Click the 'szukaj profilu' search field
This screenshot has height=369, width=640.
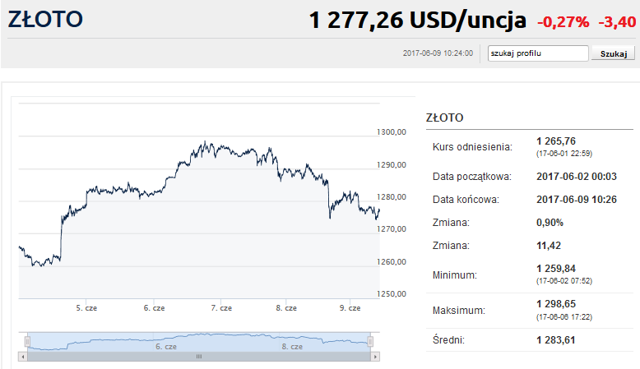[538, 53]
